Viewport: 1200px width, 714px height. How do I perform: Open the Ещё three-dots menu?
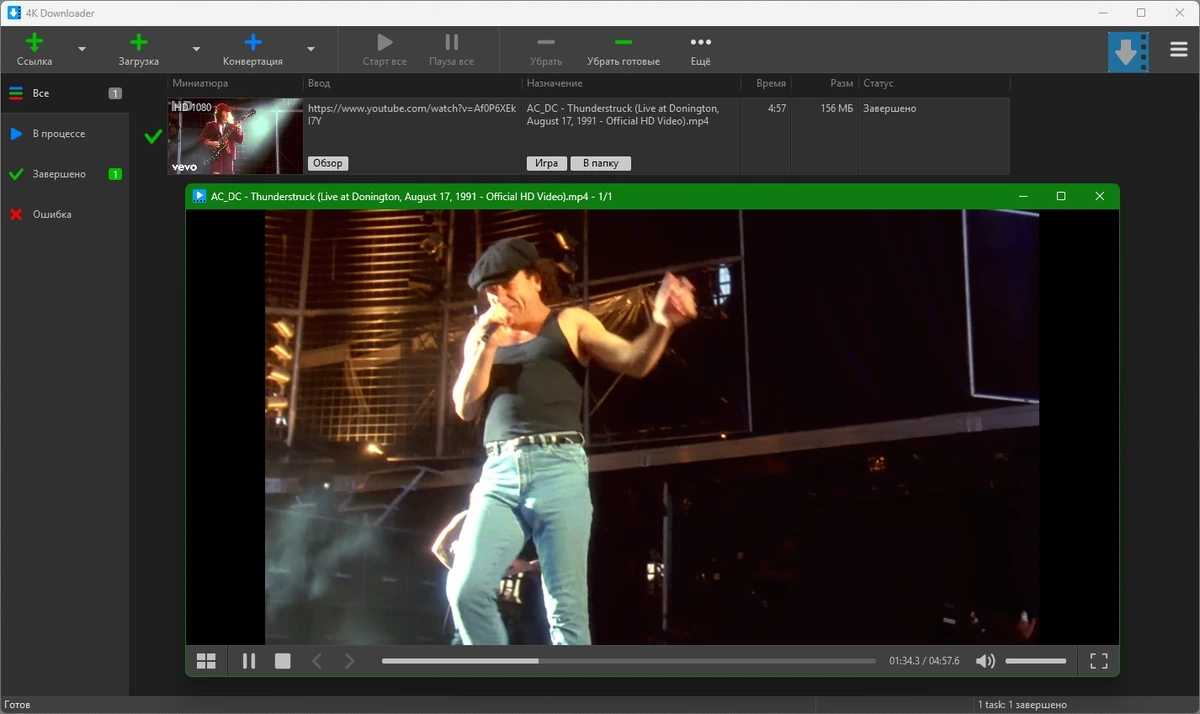point(701,49)
